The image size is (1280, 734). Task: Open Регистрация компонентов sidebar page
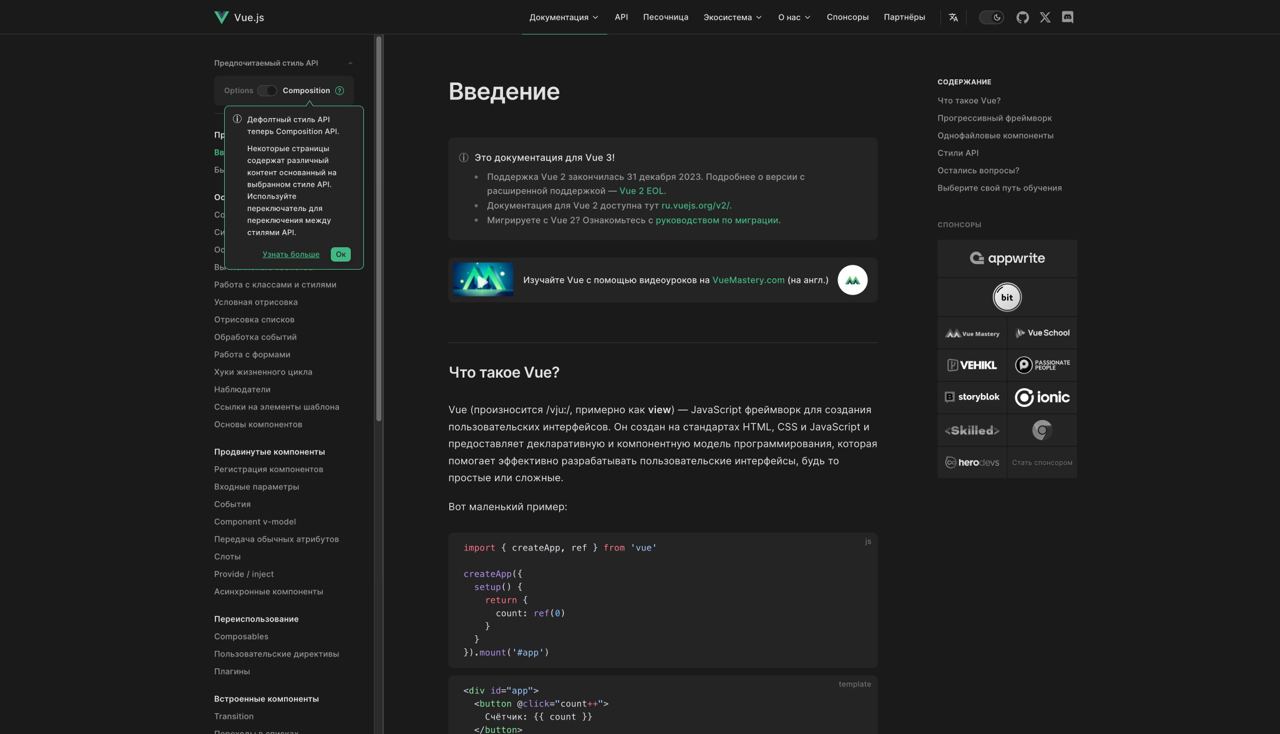click(269, 470)
